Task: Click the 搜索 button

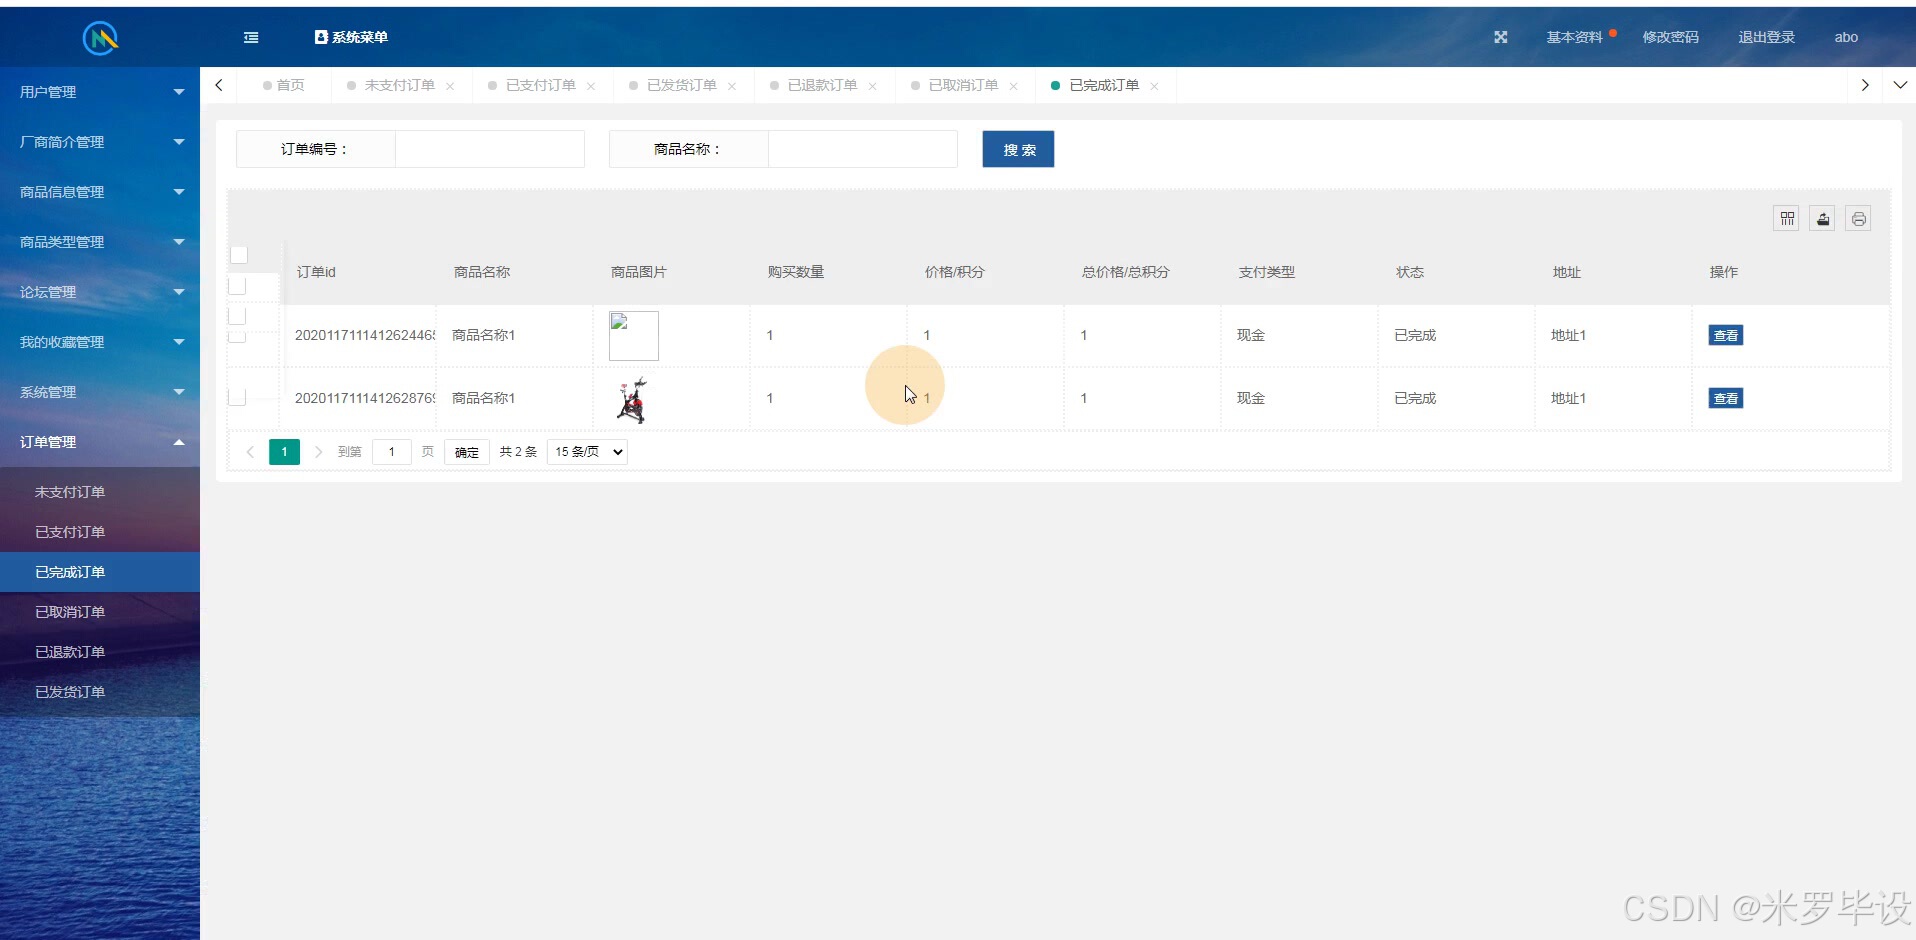Action: (x=1018, y=149)
